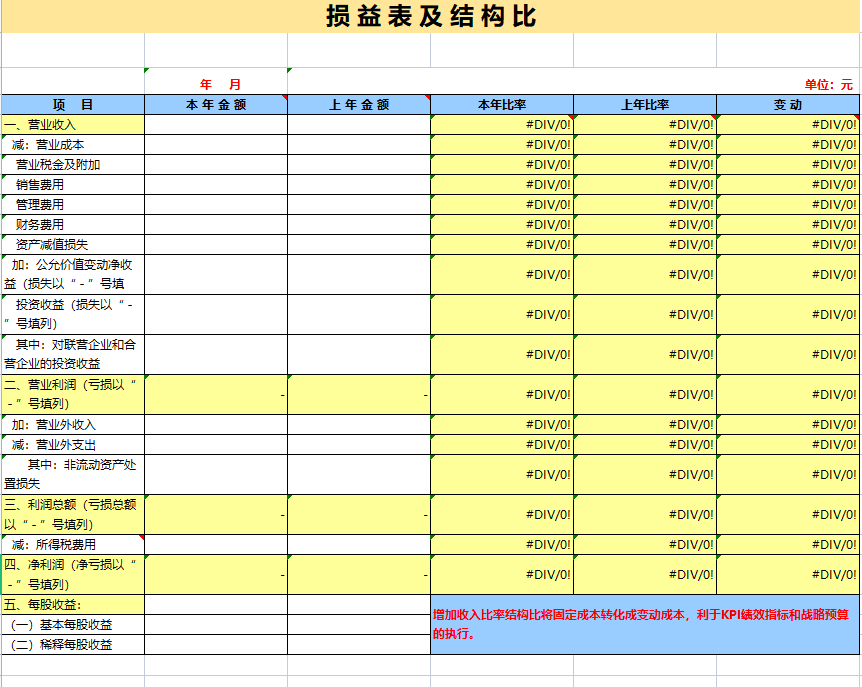Click the 三、利润总额 label cell

71,512
